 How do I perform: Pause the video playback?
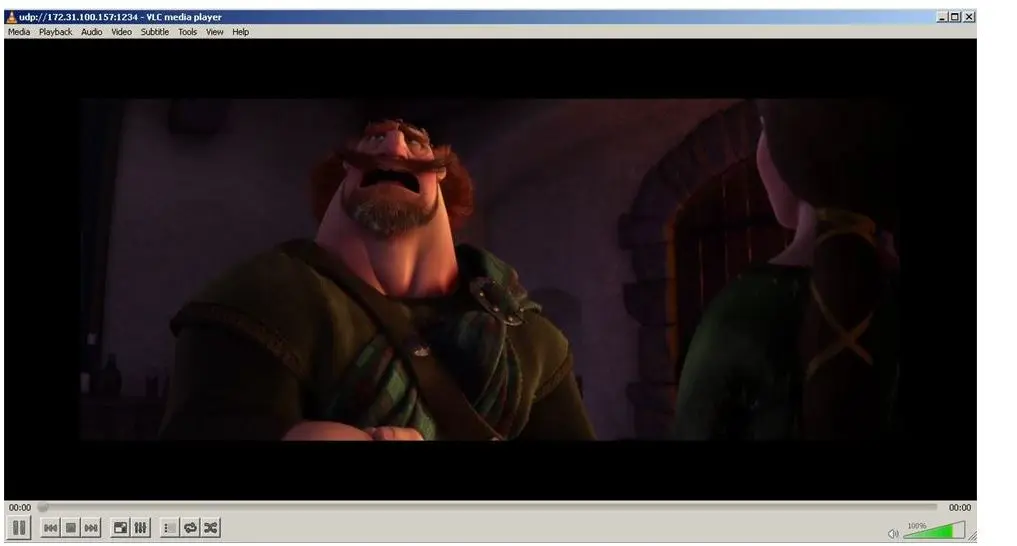click(20, 527)
